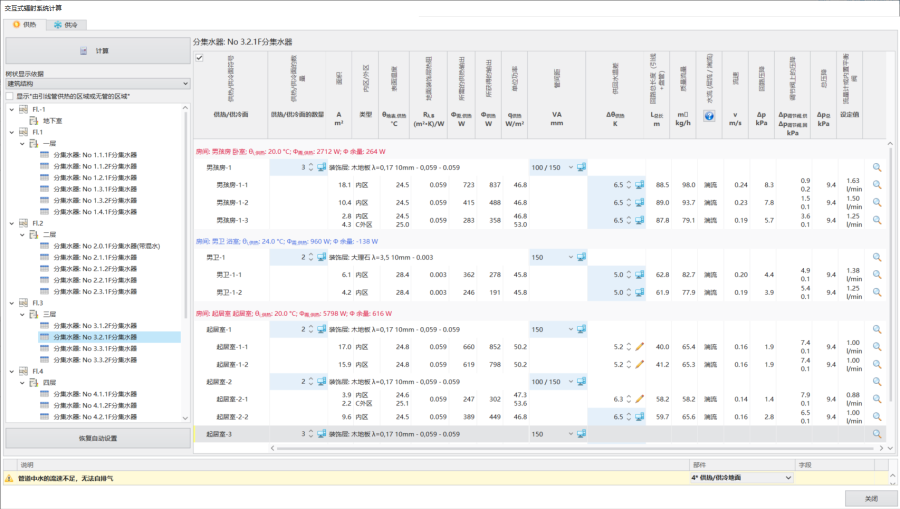Adjust temperature drop stepper for 男孩房-1-2
The width and height of the screenshot is (900, 509).
(x=629, y=203)
